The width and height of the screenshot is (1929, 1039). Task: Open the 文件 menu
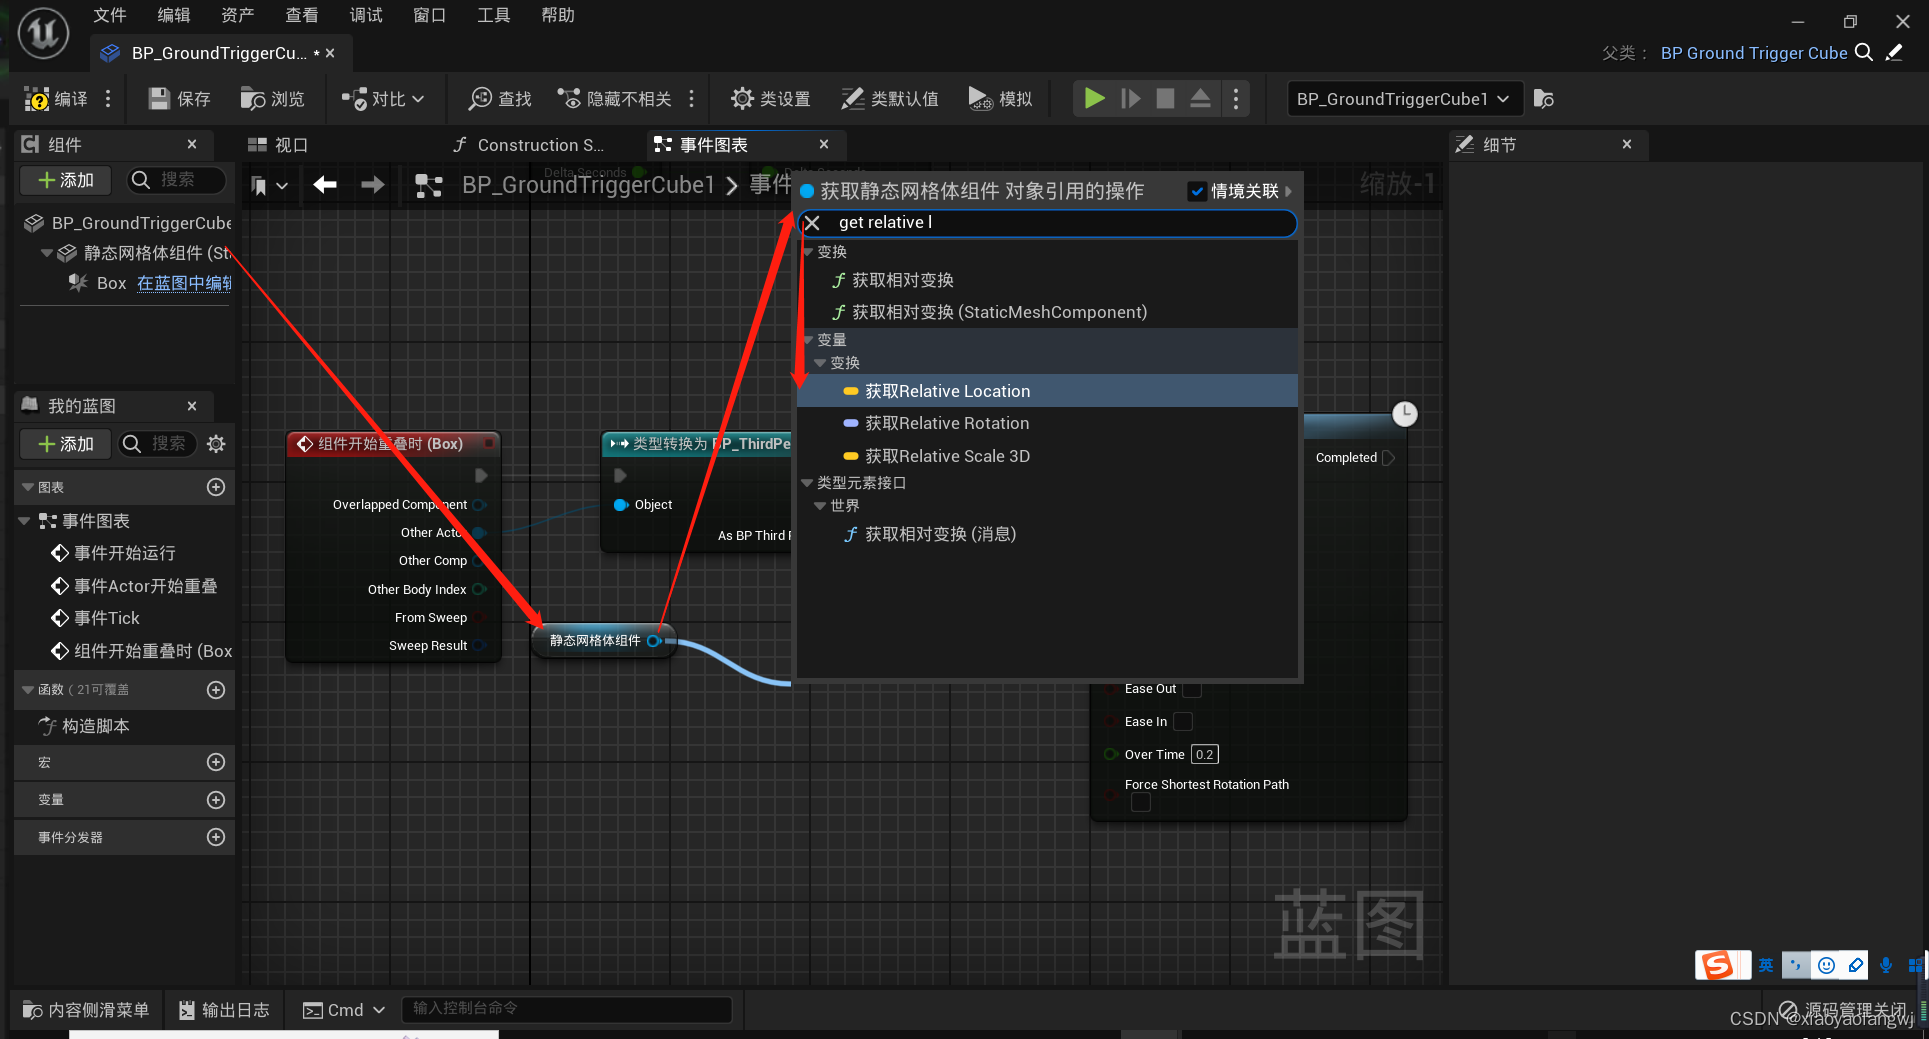110,15
